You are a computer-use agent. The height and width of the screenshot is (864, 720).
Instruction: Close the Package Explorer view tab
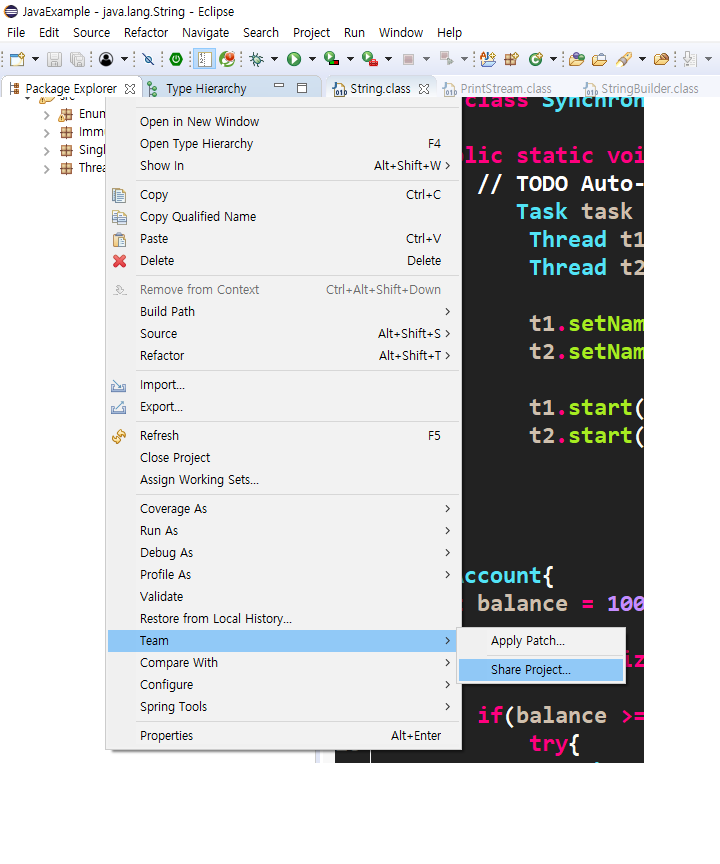pyautogui.click(x=130, y=89)
